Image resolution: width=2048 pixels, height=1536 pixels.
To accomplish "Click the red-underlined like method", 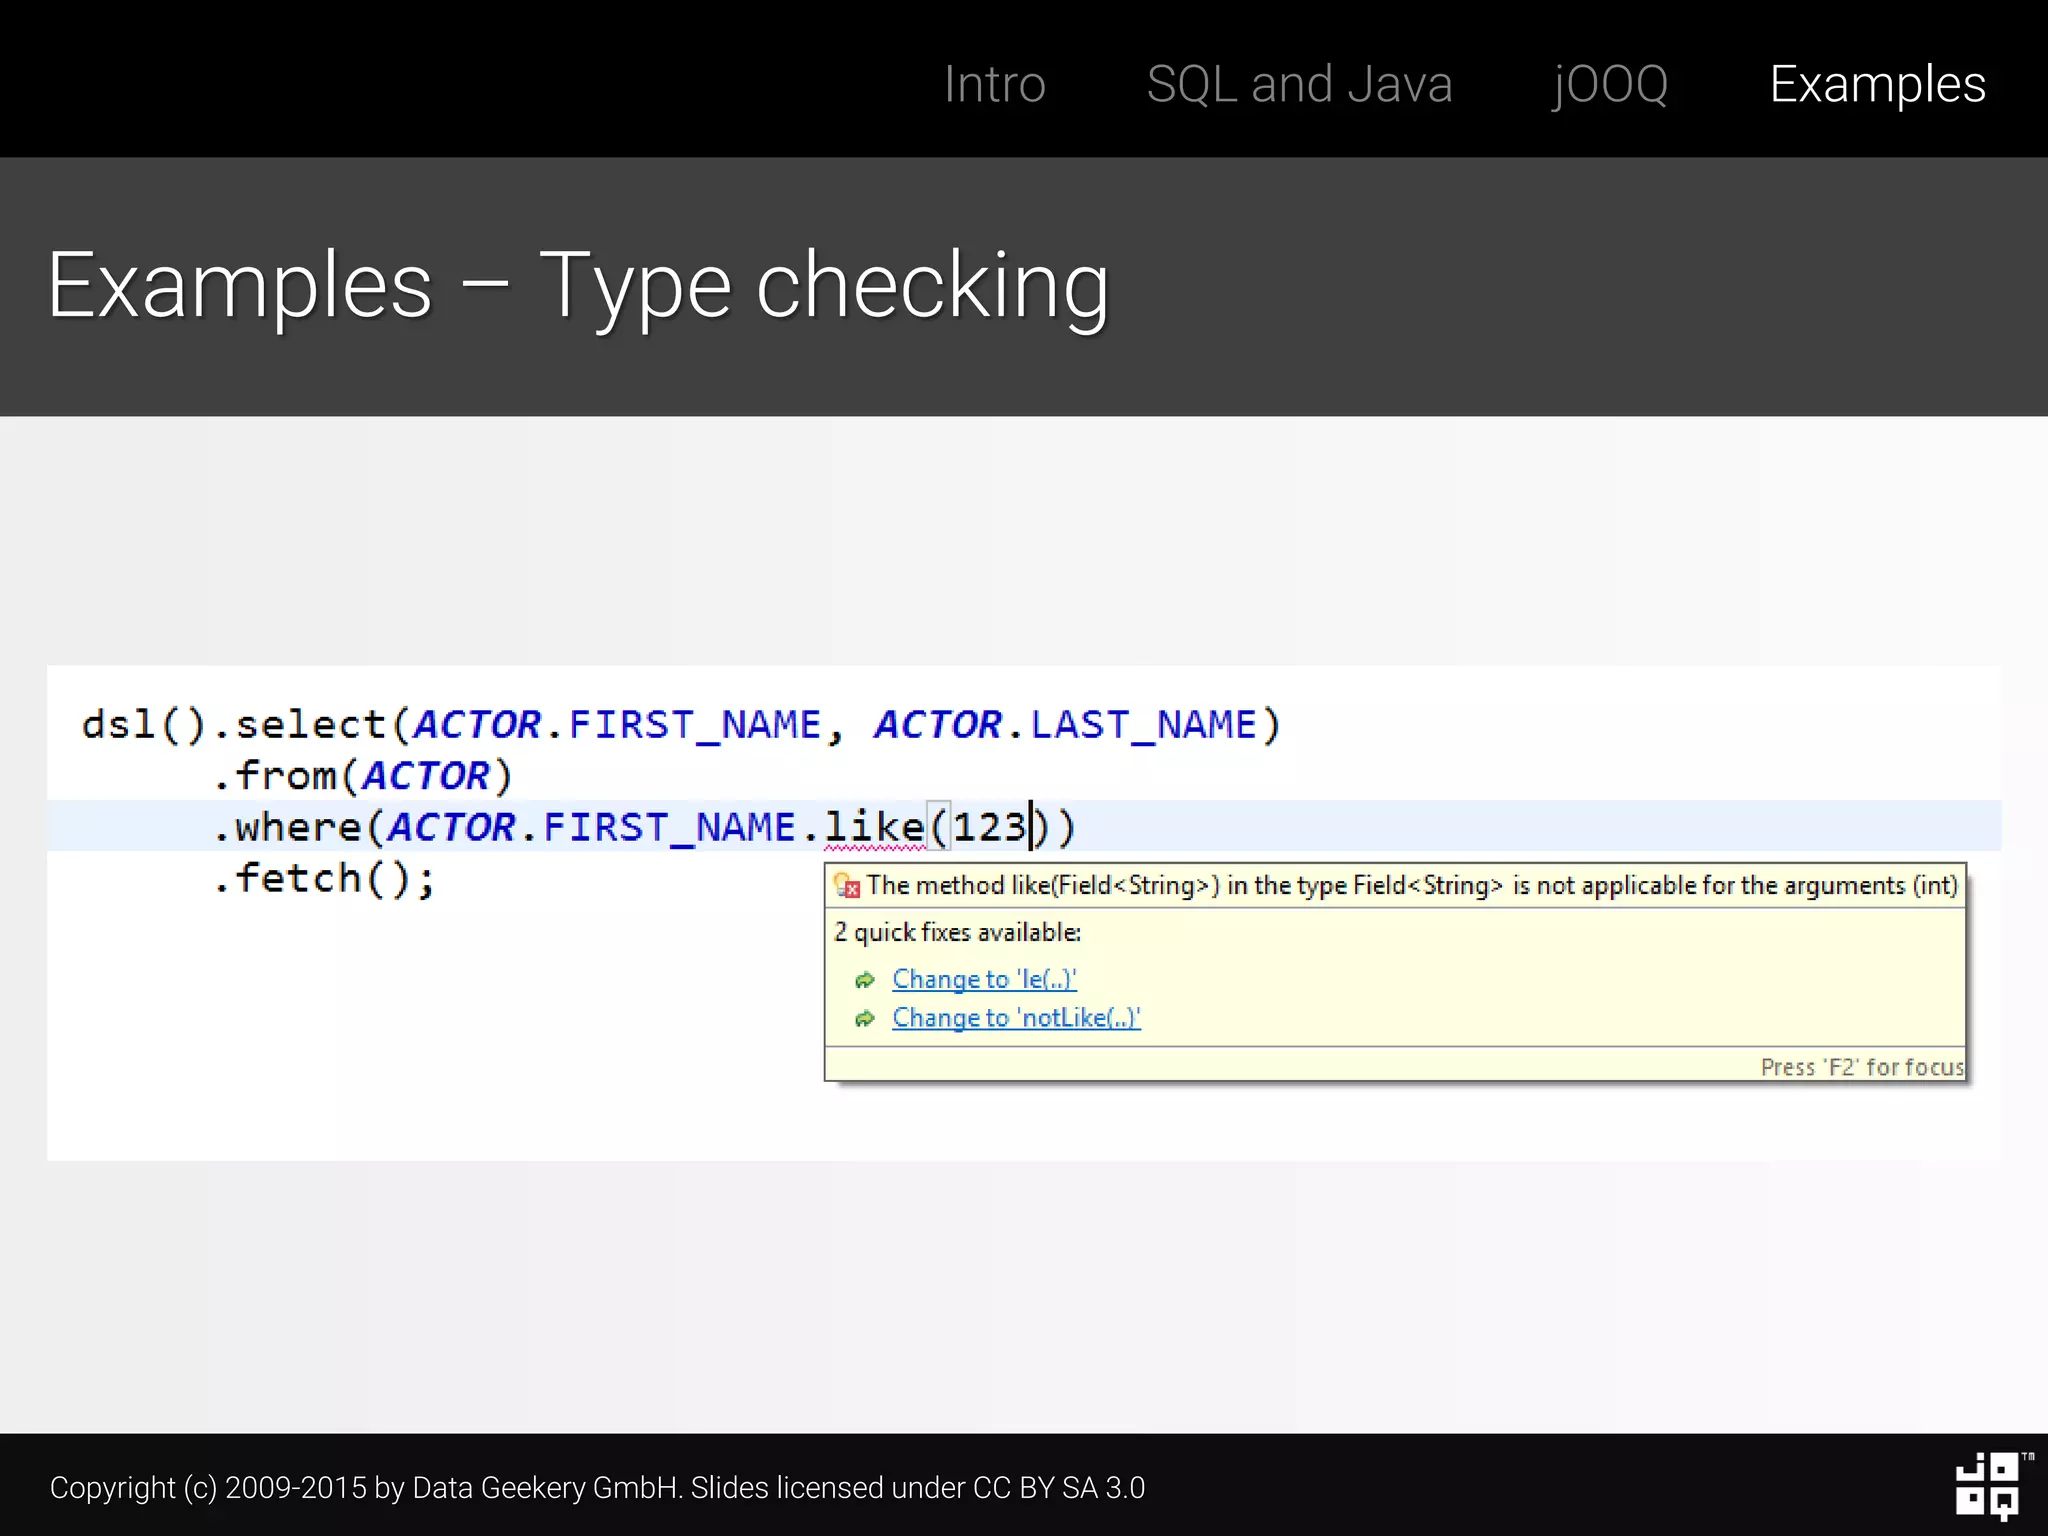I will click(874, 827).
